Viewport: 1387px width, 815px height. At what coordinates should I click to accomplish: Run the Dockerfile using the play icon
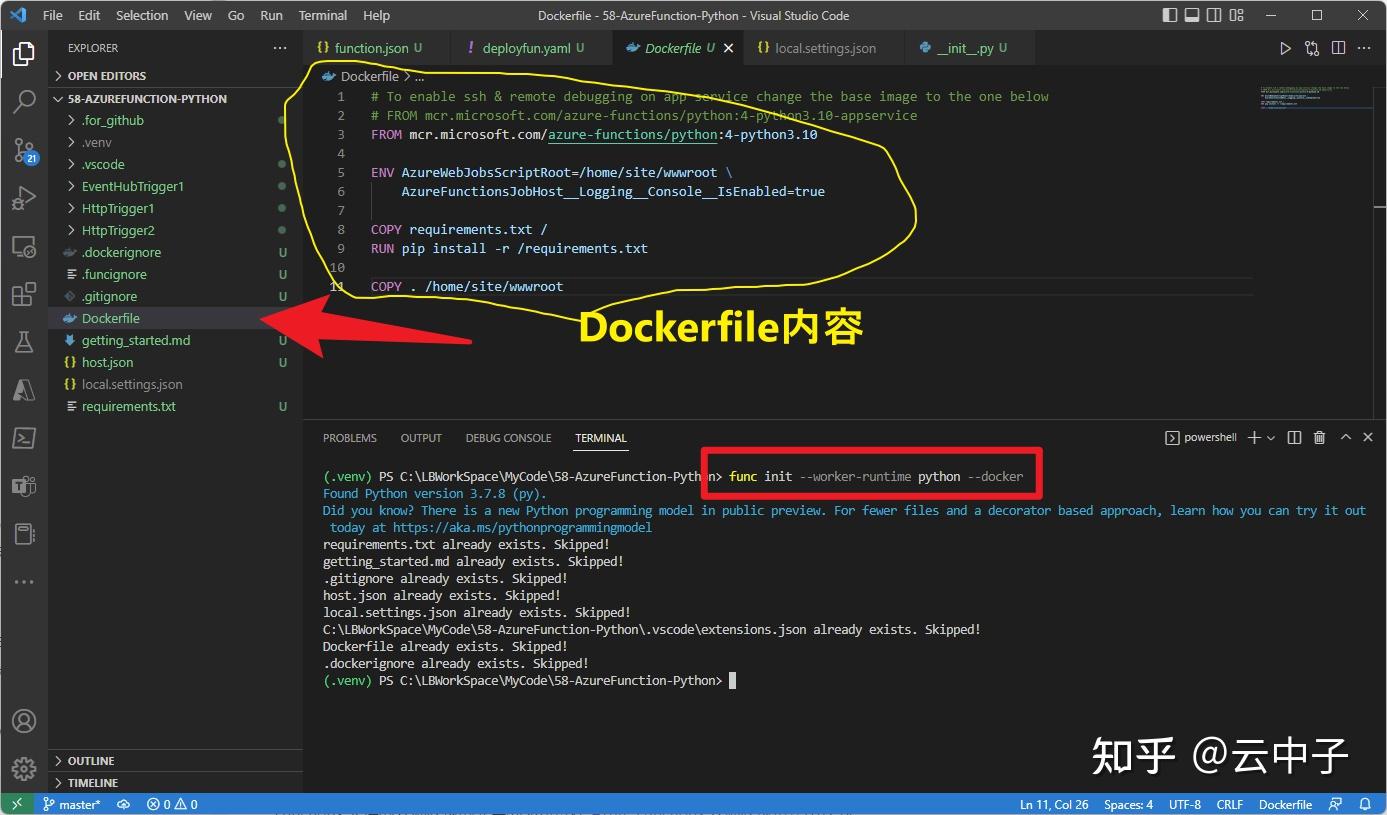pyautogui.click(x=1286, y=47)
